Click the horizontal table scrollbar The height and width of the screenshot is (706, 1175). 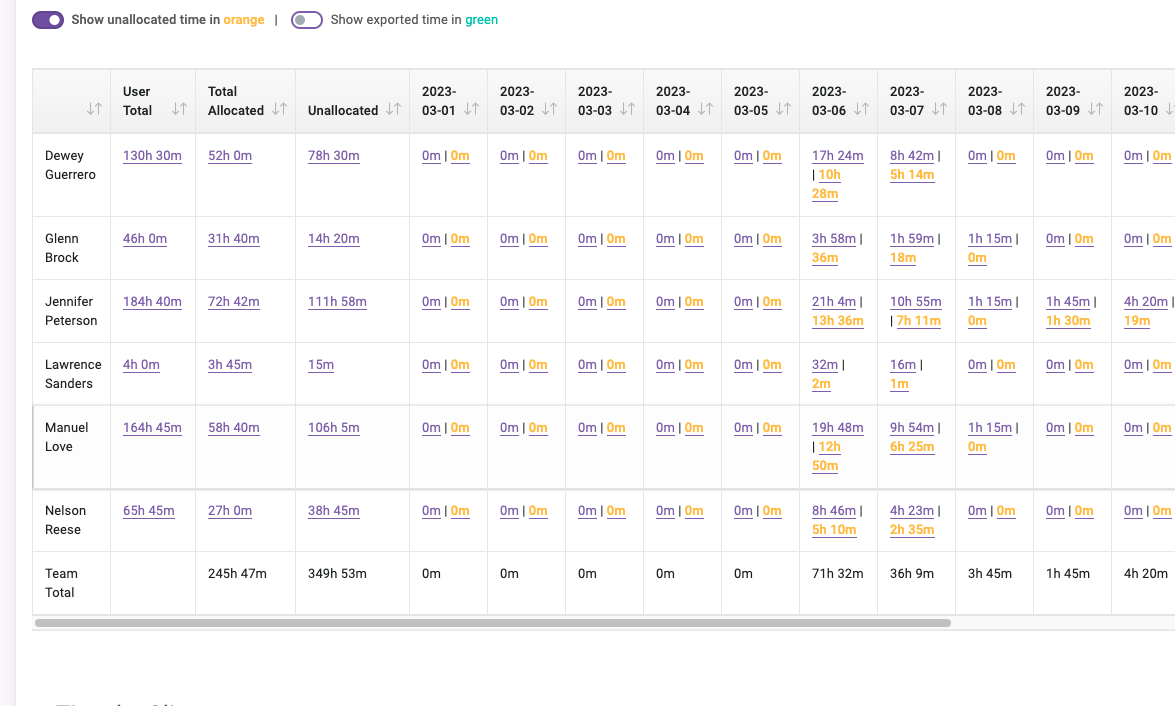[493, 623]
